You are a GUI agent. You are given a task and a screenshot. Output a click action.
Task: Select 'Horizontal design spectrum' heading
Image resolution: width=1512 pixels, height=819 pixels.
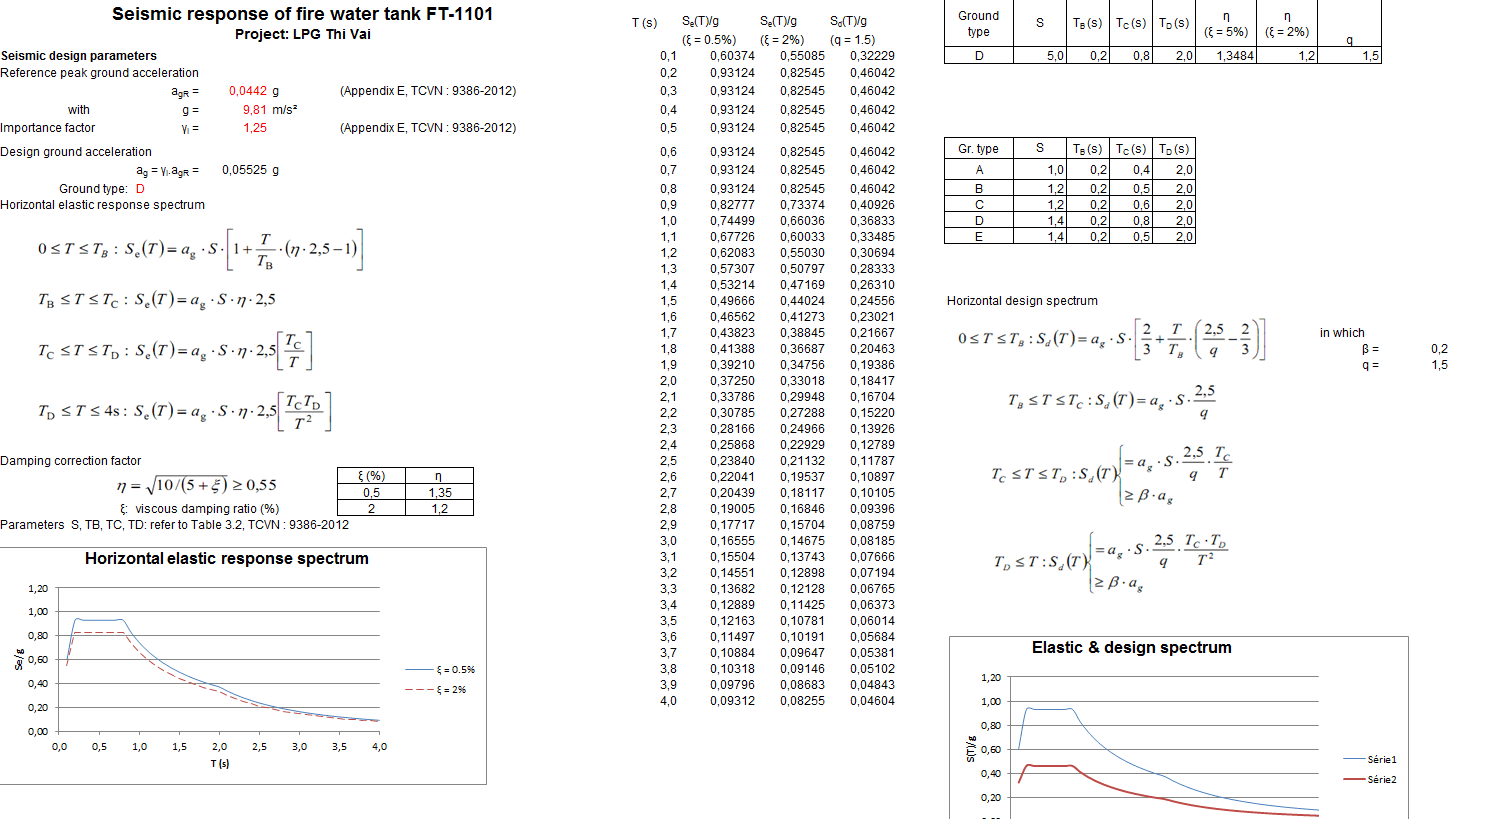[x=1022, y=301]
